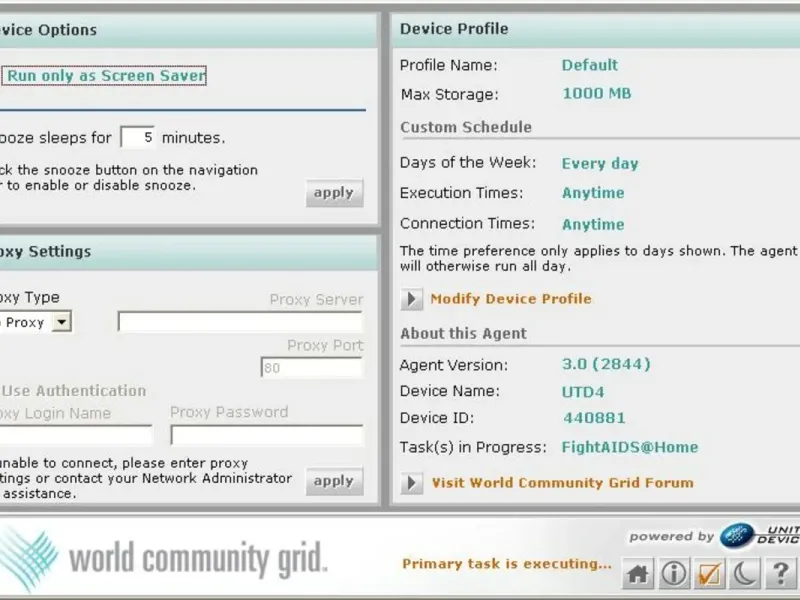
Task: Visit World Community Grid Forum link
Action: coord(563,483)
